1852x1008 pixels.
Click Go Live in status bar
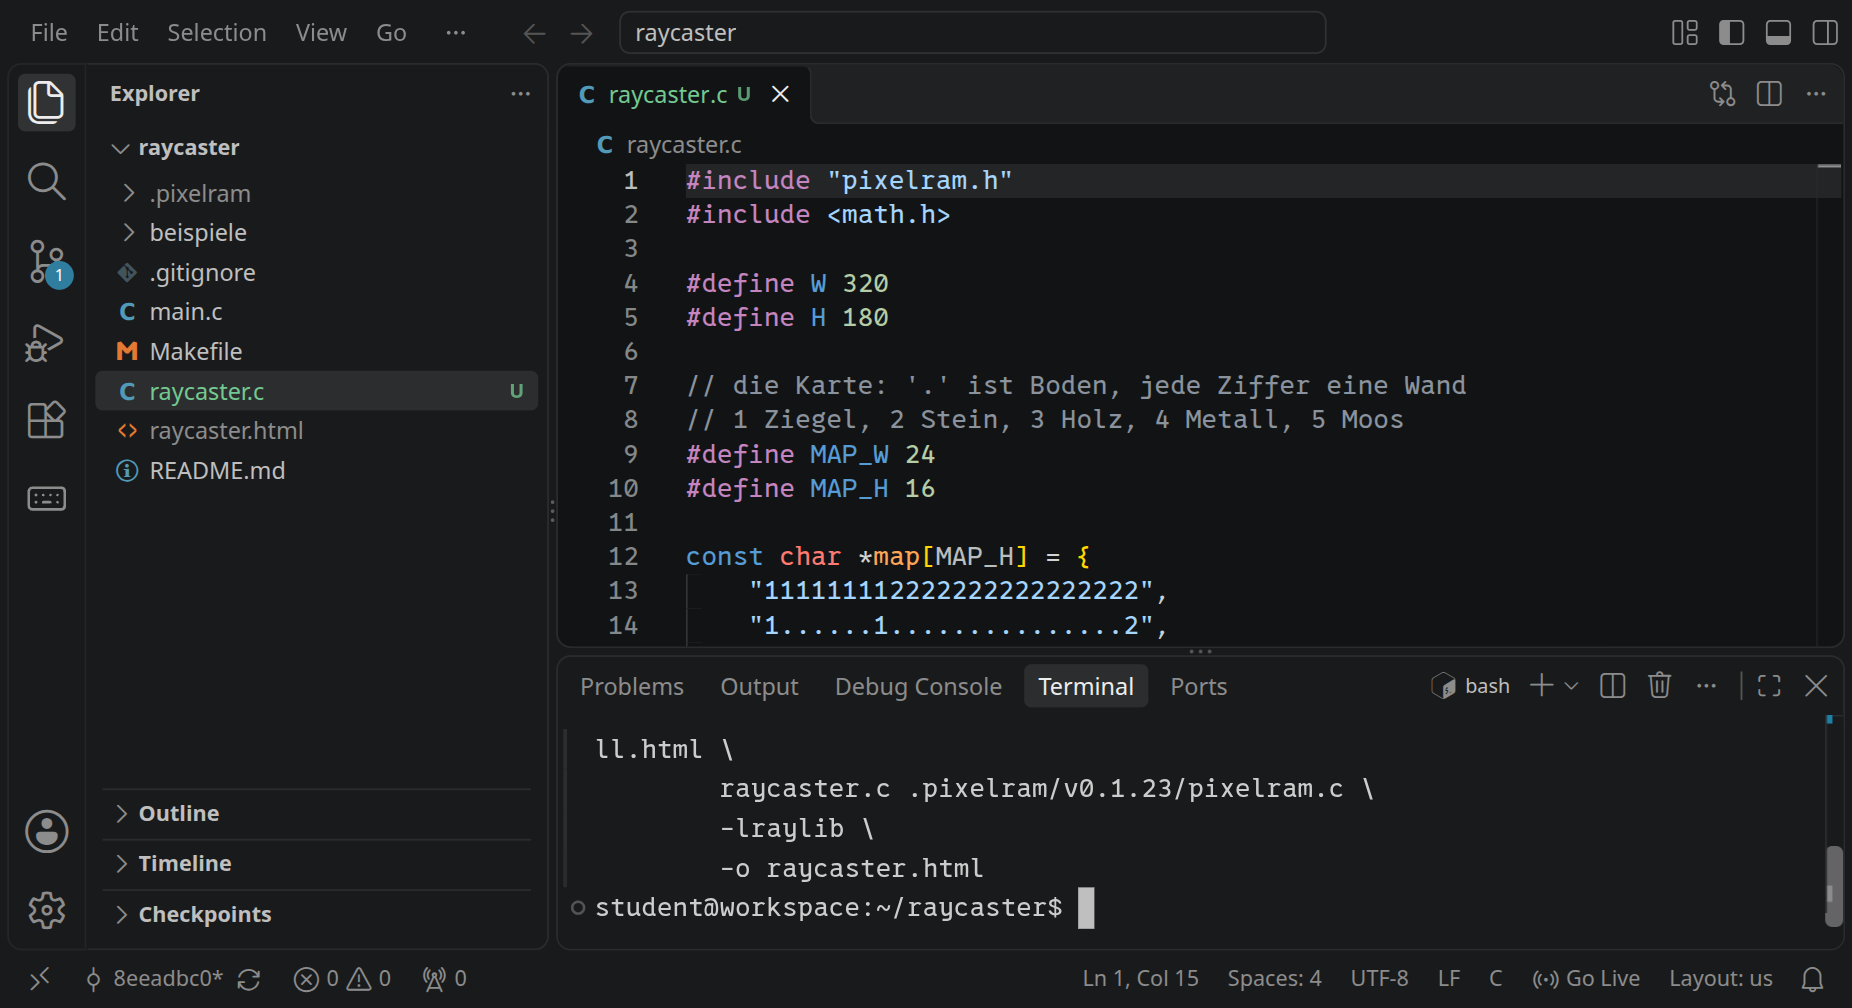pos(1586,979)
